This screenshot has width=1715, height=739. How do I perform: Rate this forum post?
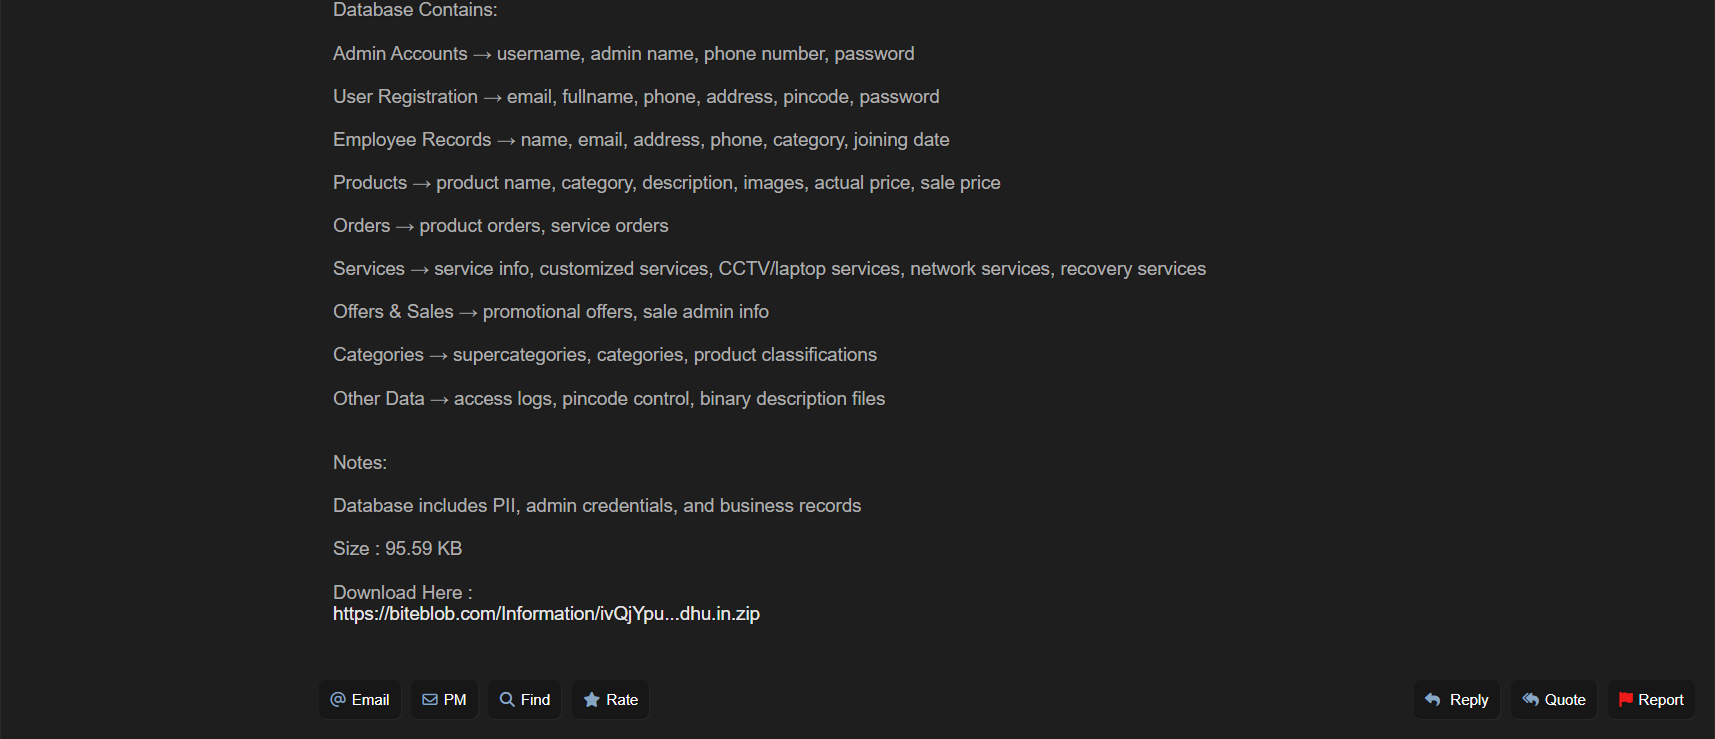click(x=611, y=700)
